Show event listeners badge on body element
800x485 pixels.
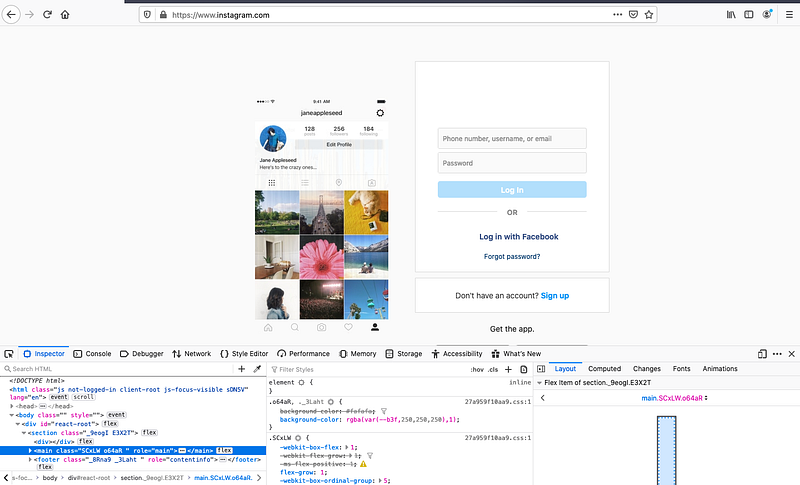(116, 415)
